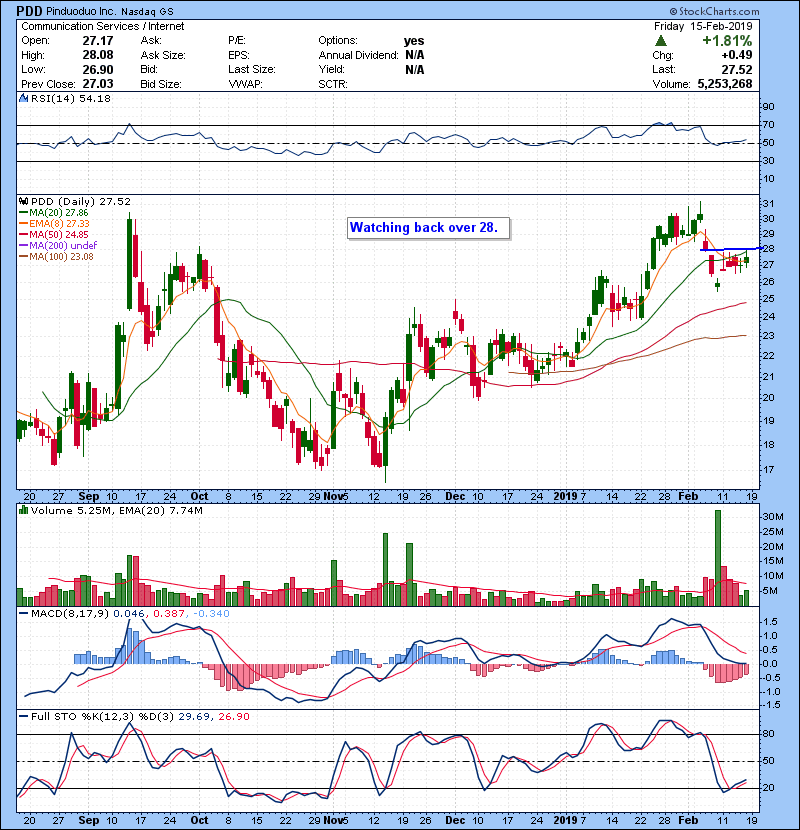Screen dimensions: 800x830
Task: Click the Options value 'yes'
Action: 414,41
